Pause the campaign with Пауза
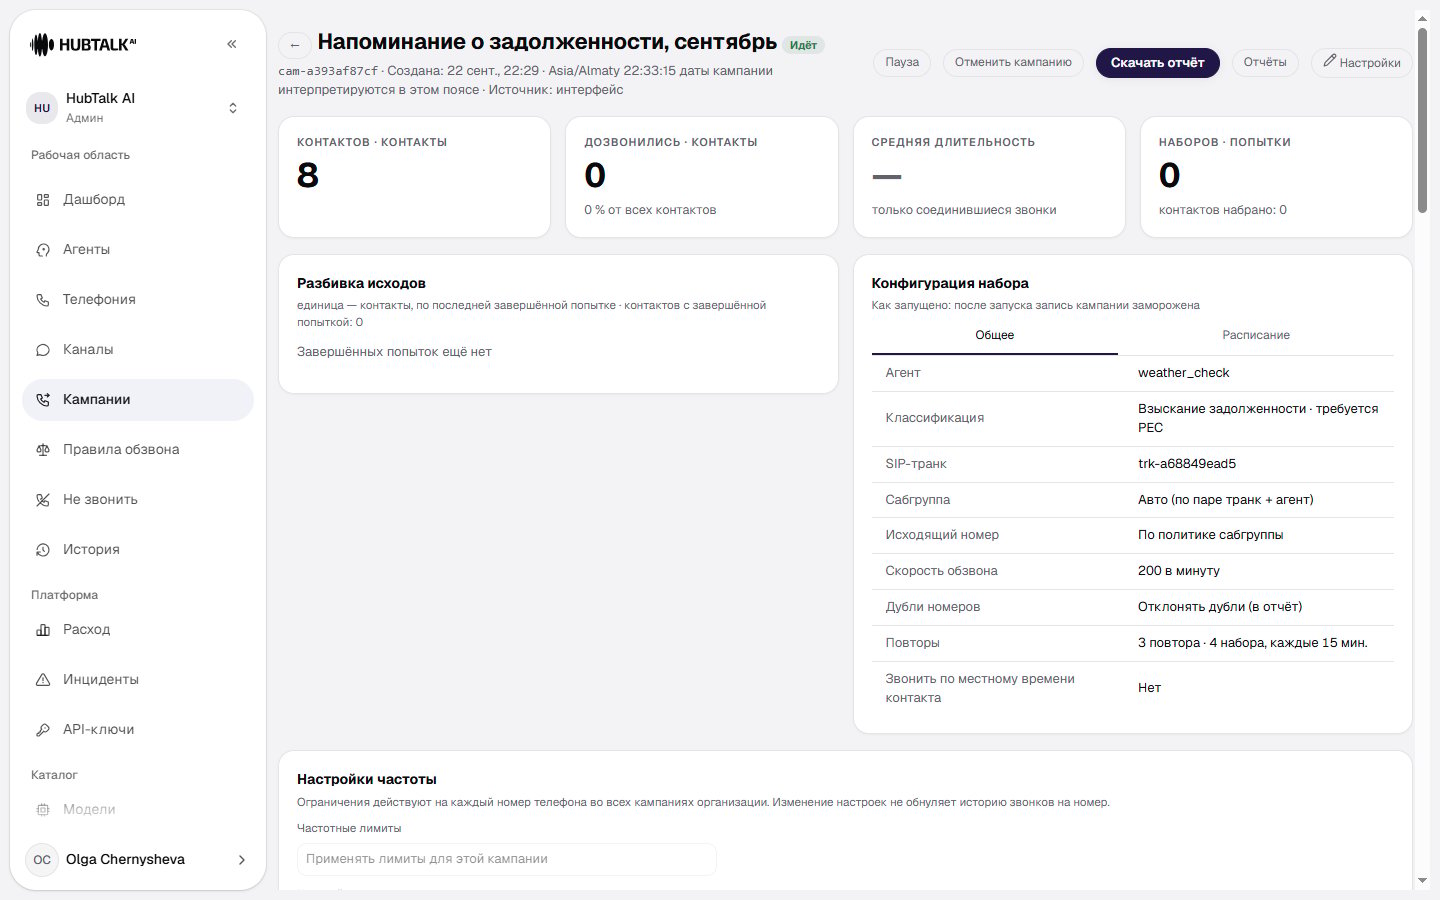The width and height of the screenshot is (1440, 900). 902,62
